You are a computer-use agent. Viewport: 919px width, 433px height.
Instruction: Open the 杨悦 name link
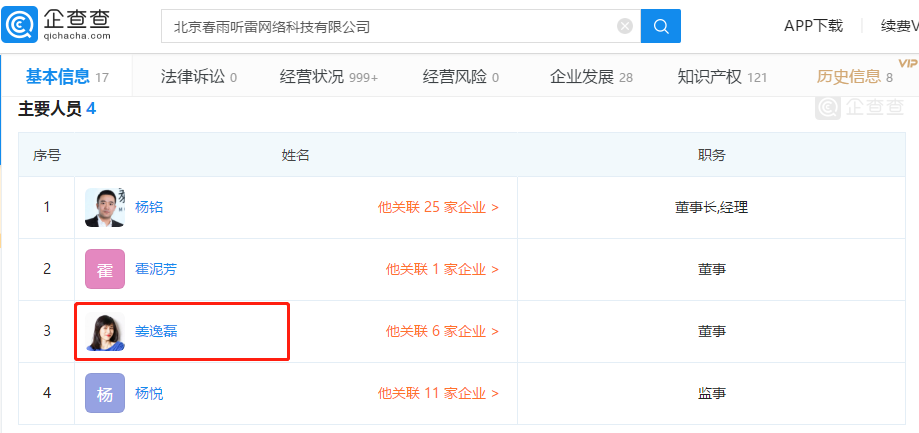149,393
